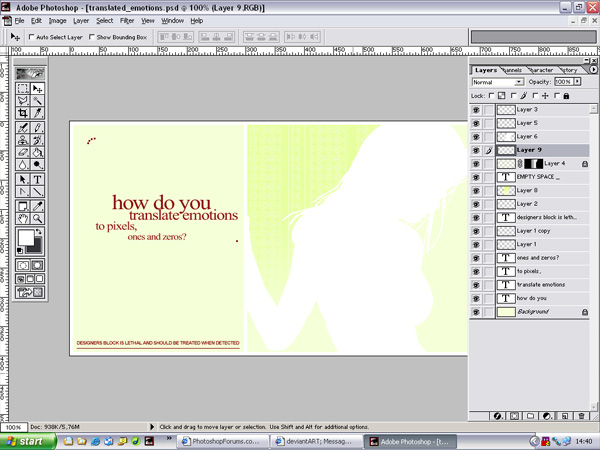Viewport: 600px width, 450px height.
Task: Select the Crop tool
Action: pyautogui.click(x=23, y=114)
